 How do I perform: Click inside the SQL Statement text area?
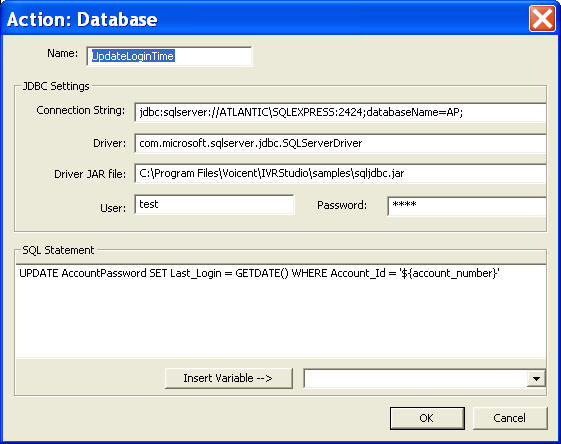[281, 311]
